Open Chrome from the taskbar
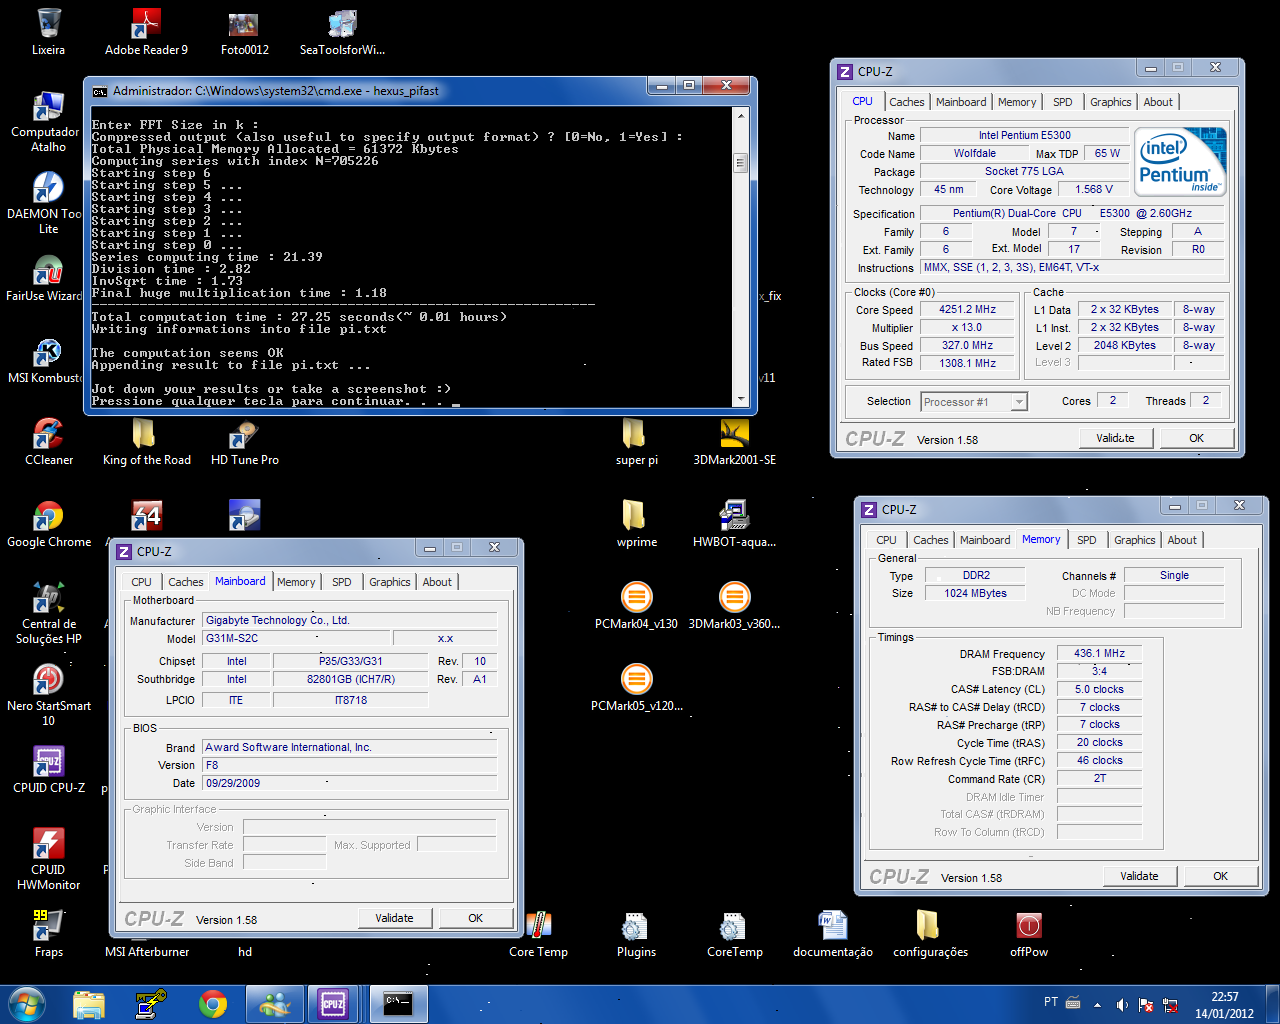Image resolution: width=1280 pixels, height=1024 pixels. click(213, 1003)
